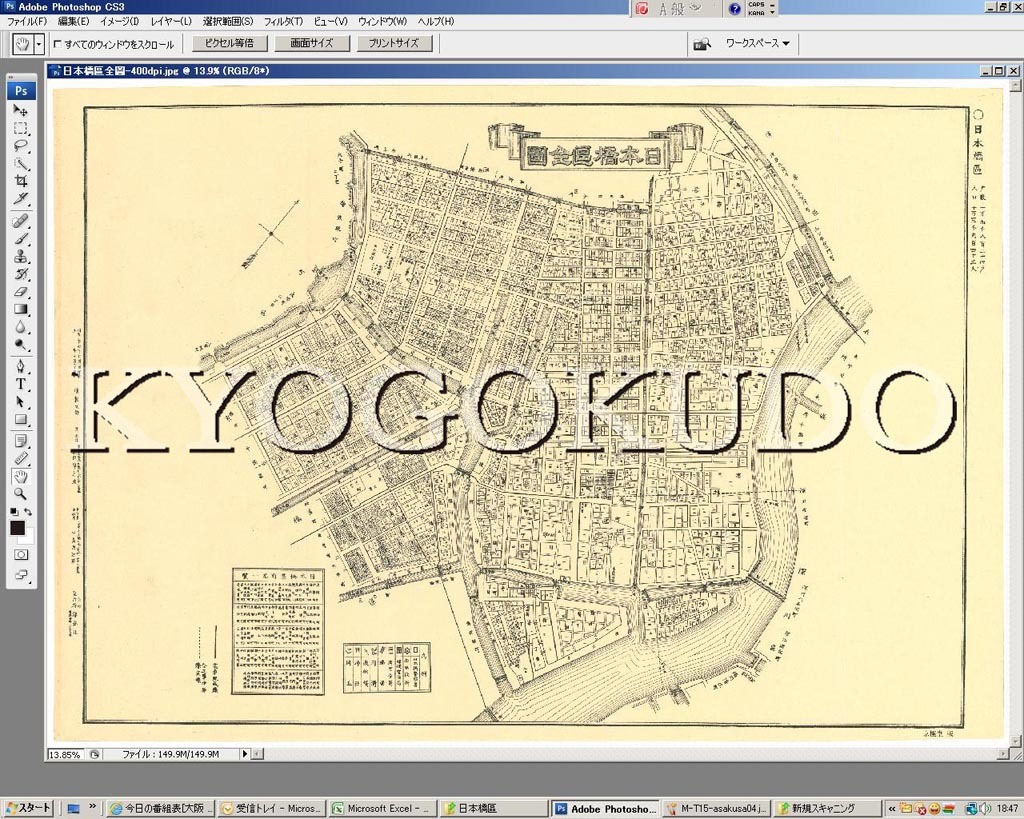Viewport: 1024px width, 819px height.
Task: Expand hidden system tray icons
Action: point(892,809)
